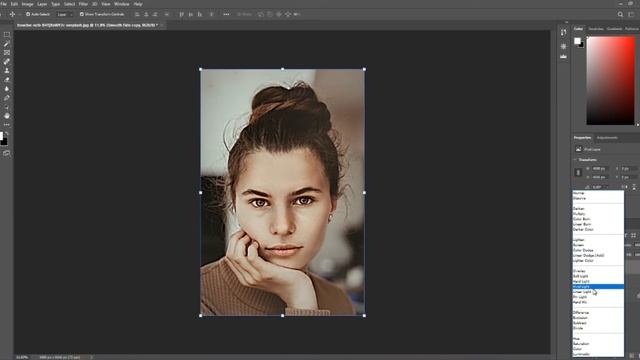This screenshot has height=360, width=640.
Task: Open the Edit Toolbar three-dots button
Action: (7, 124)
